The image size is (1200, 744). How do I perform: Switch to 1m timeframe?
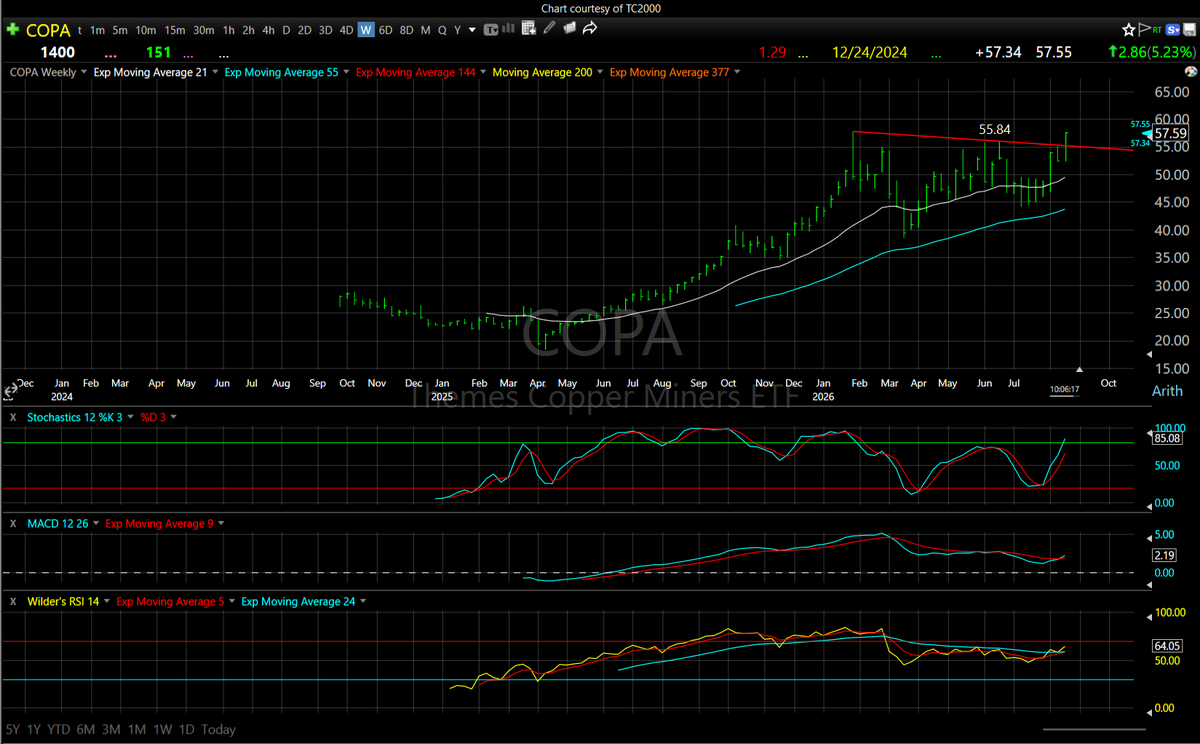point(98,30)
